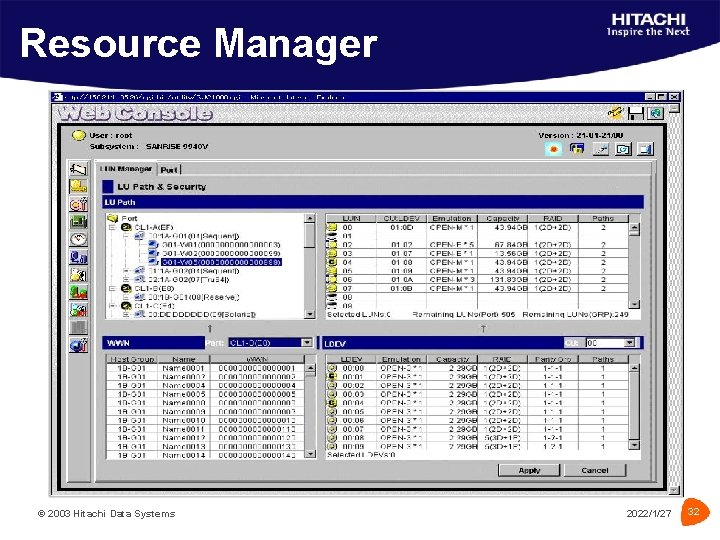Select the LDEV 00:05 row
Screen dimensions: 720x540
point(478,411)
